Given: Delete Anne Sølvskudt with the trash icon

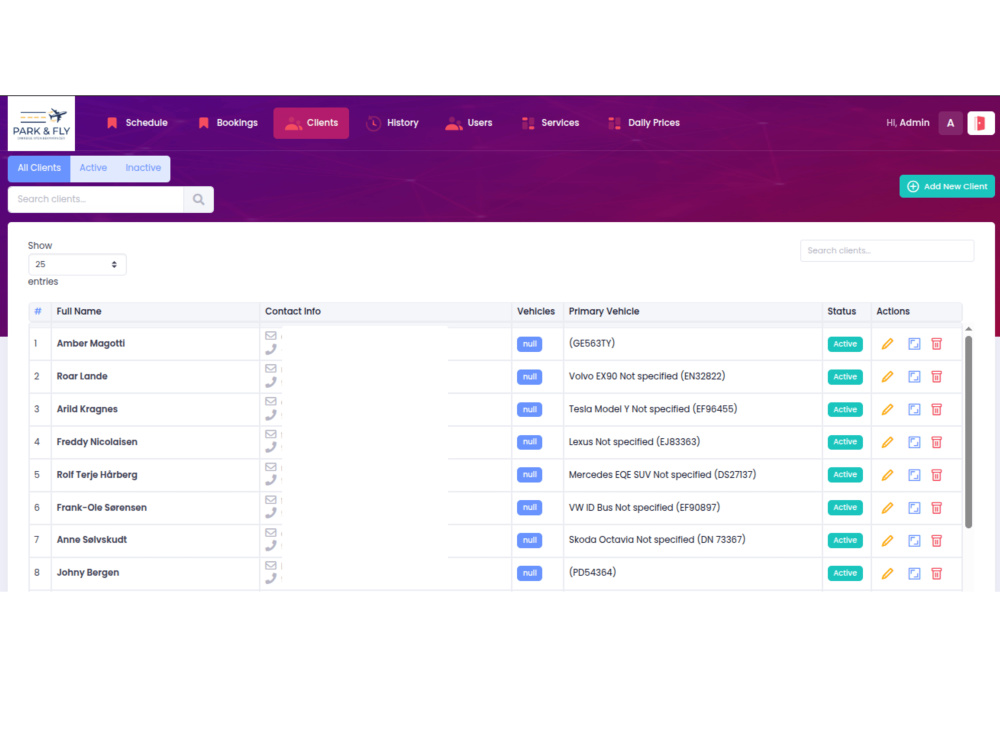Looking at the screenshot, I should [x=937, y=541].
